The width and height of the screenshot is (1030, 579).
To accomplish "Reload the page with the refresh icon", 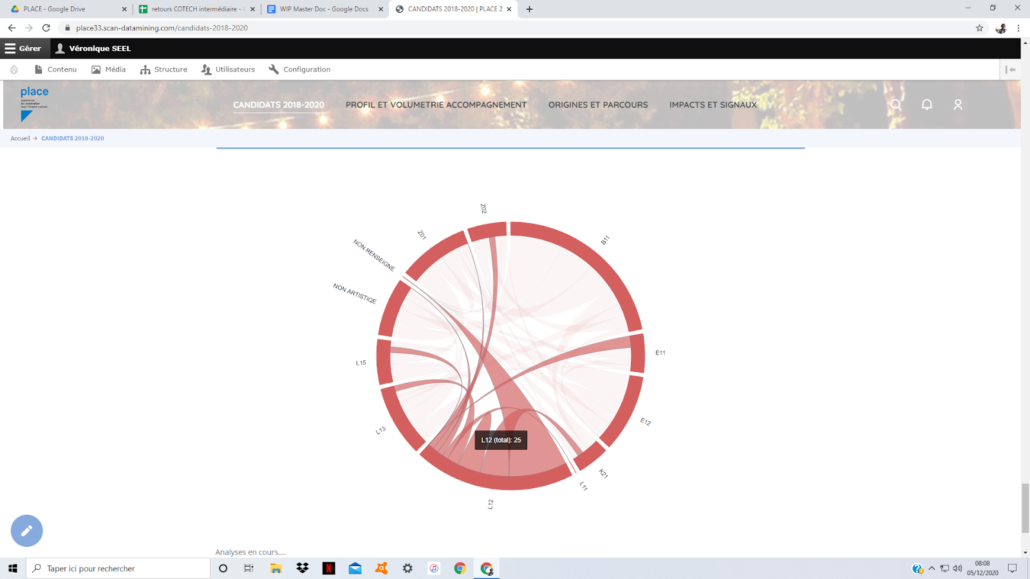I will point(46,28).
